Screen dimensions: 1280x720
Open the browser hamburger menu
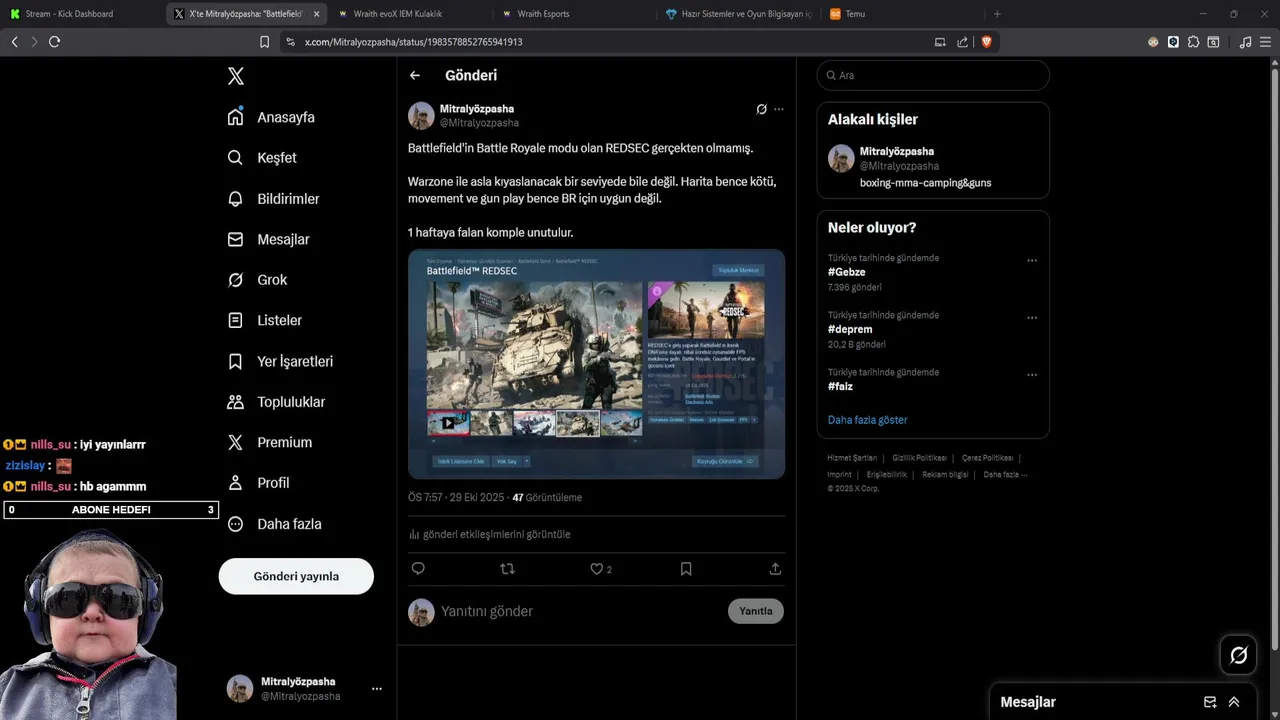[1265, 42]
